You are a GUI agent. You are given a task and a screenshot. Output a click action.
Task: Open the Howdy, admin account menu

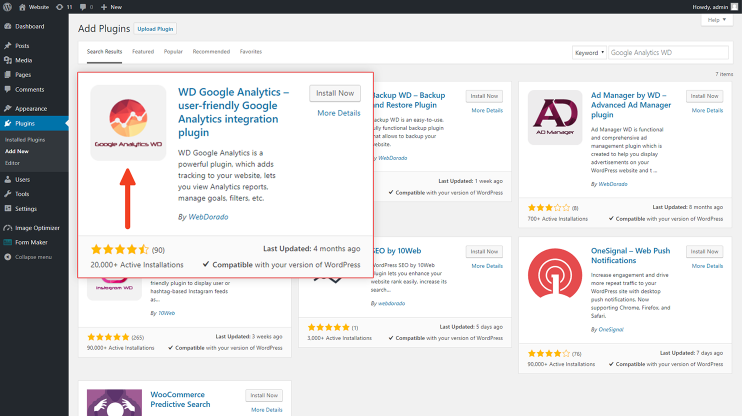pyautogui.click(x=715, y=7)
